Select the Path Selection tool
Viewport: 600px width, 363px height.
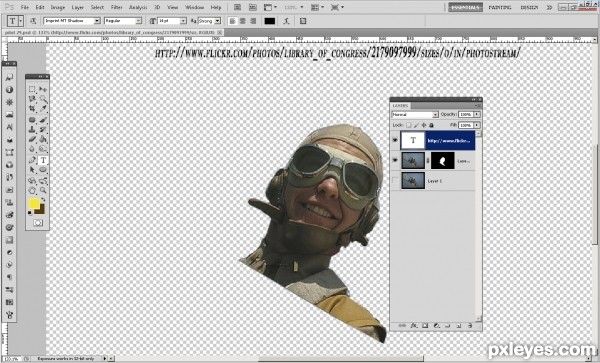(x=32, y=170)
